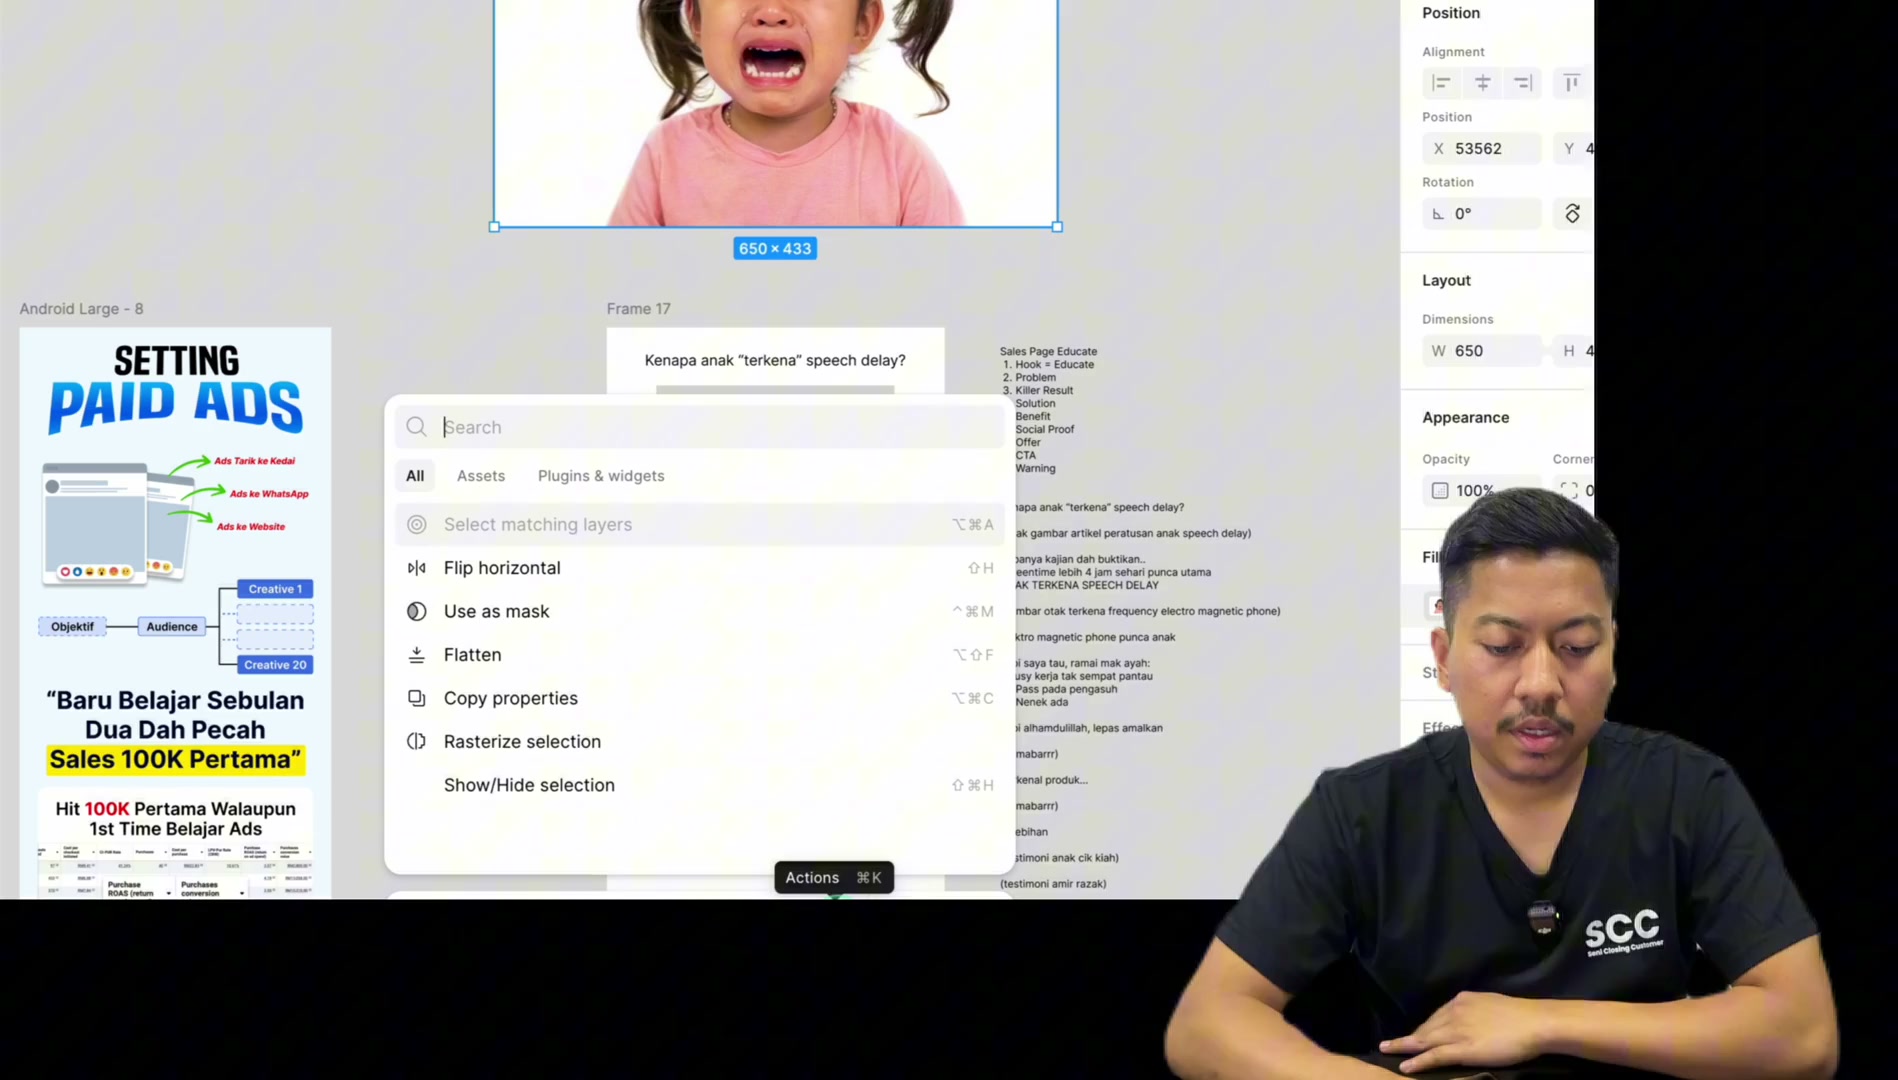Apply Use as mask action
Image resolution: width=1898 pixels, height=1080 pixels.
click(700, 611)
